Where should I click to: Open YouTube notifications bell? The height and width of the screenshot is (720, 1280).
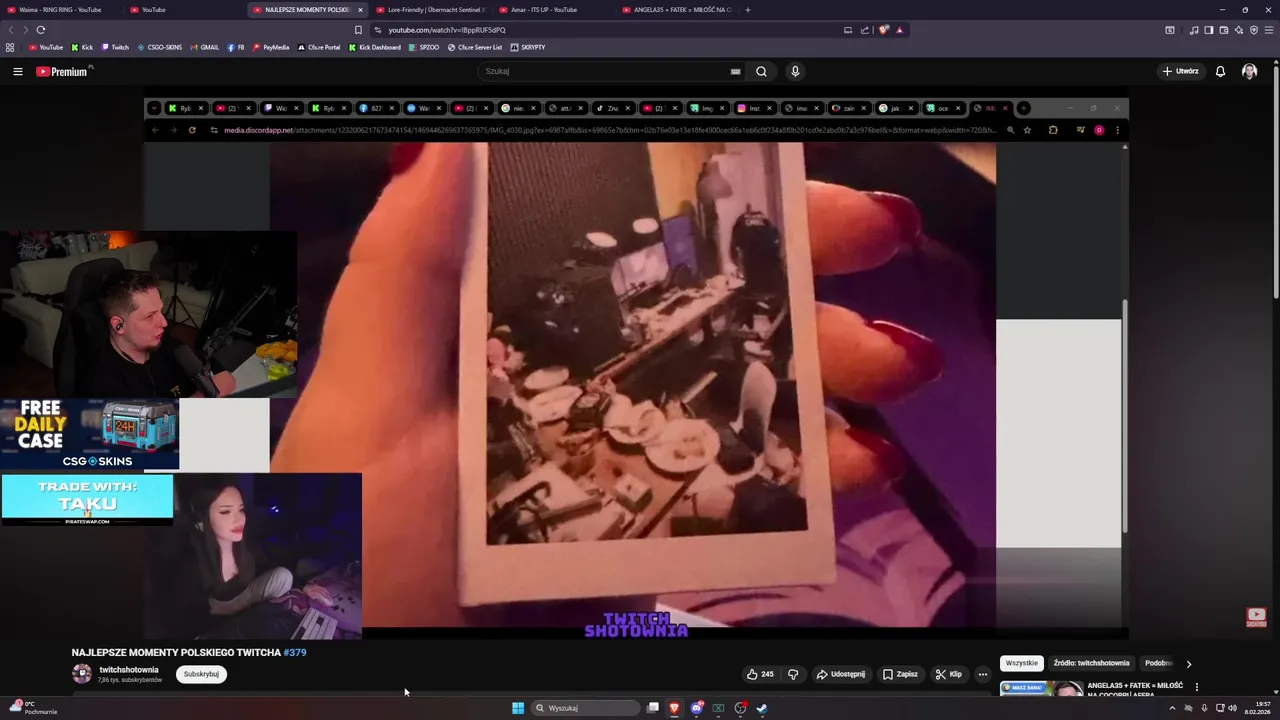click(1220, 71)
